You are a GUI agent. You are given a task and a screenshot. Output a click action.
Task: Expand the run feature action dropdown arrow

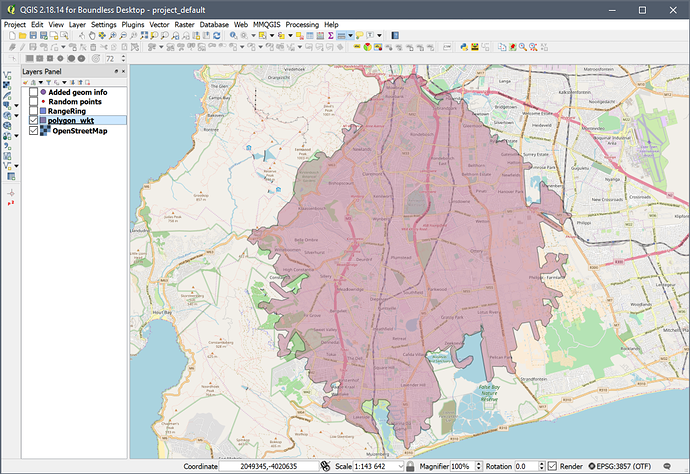(253, 36)
